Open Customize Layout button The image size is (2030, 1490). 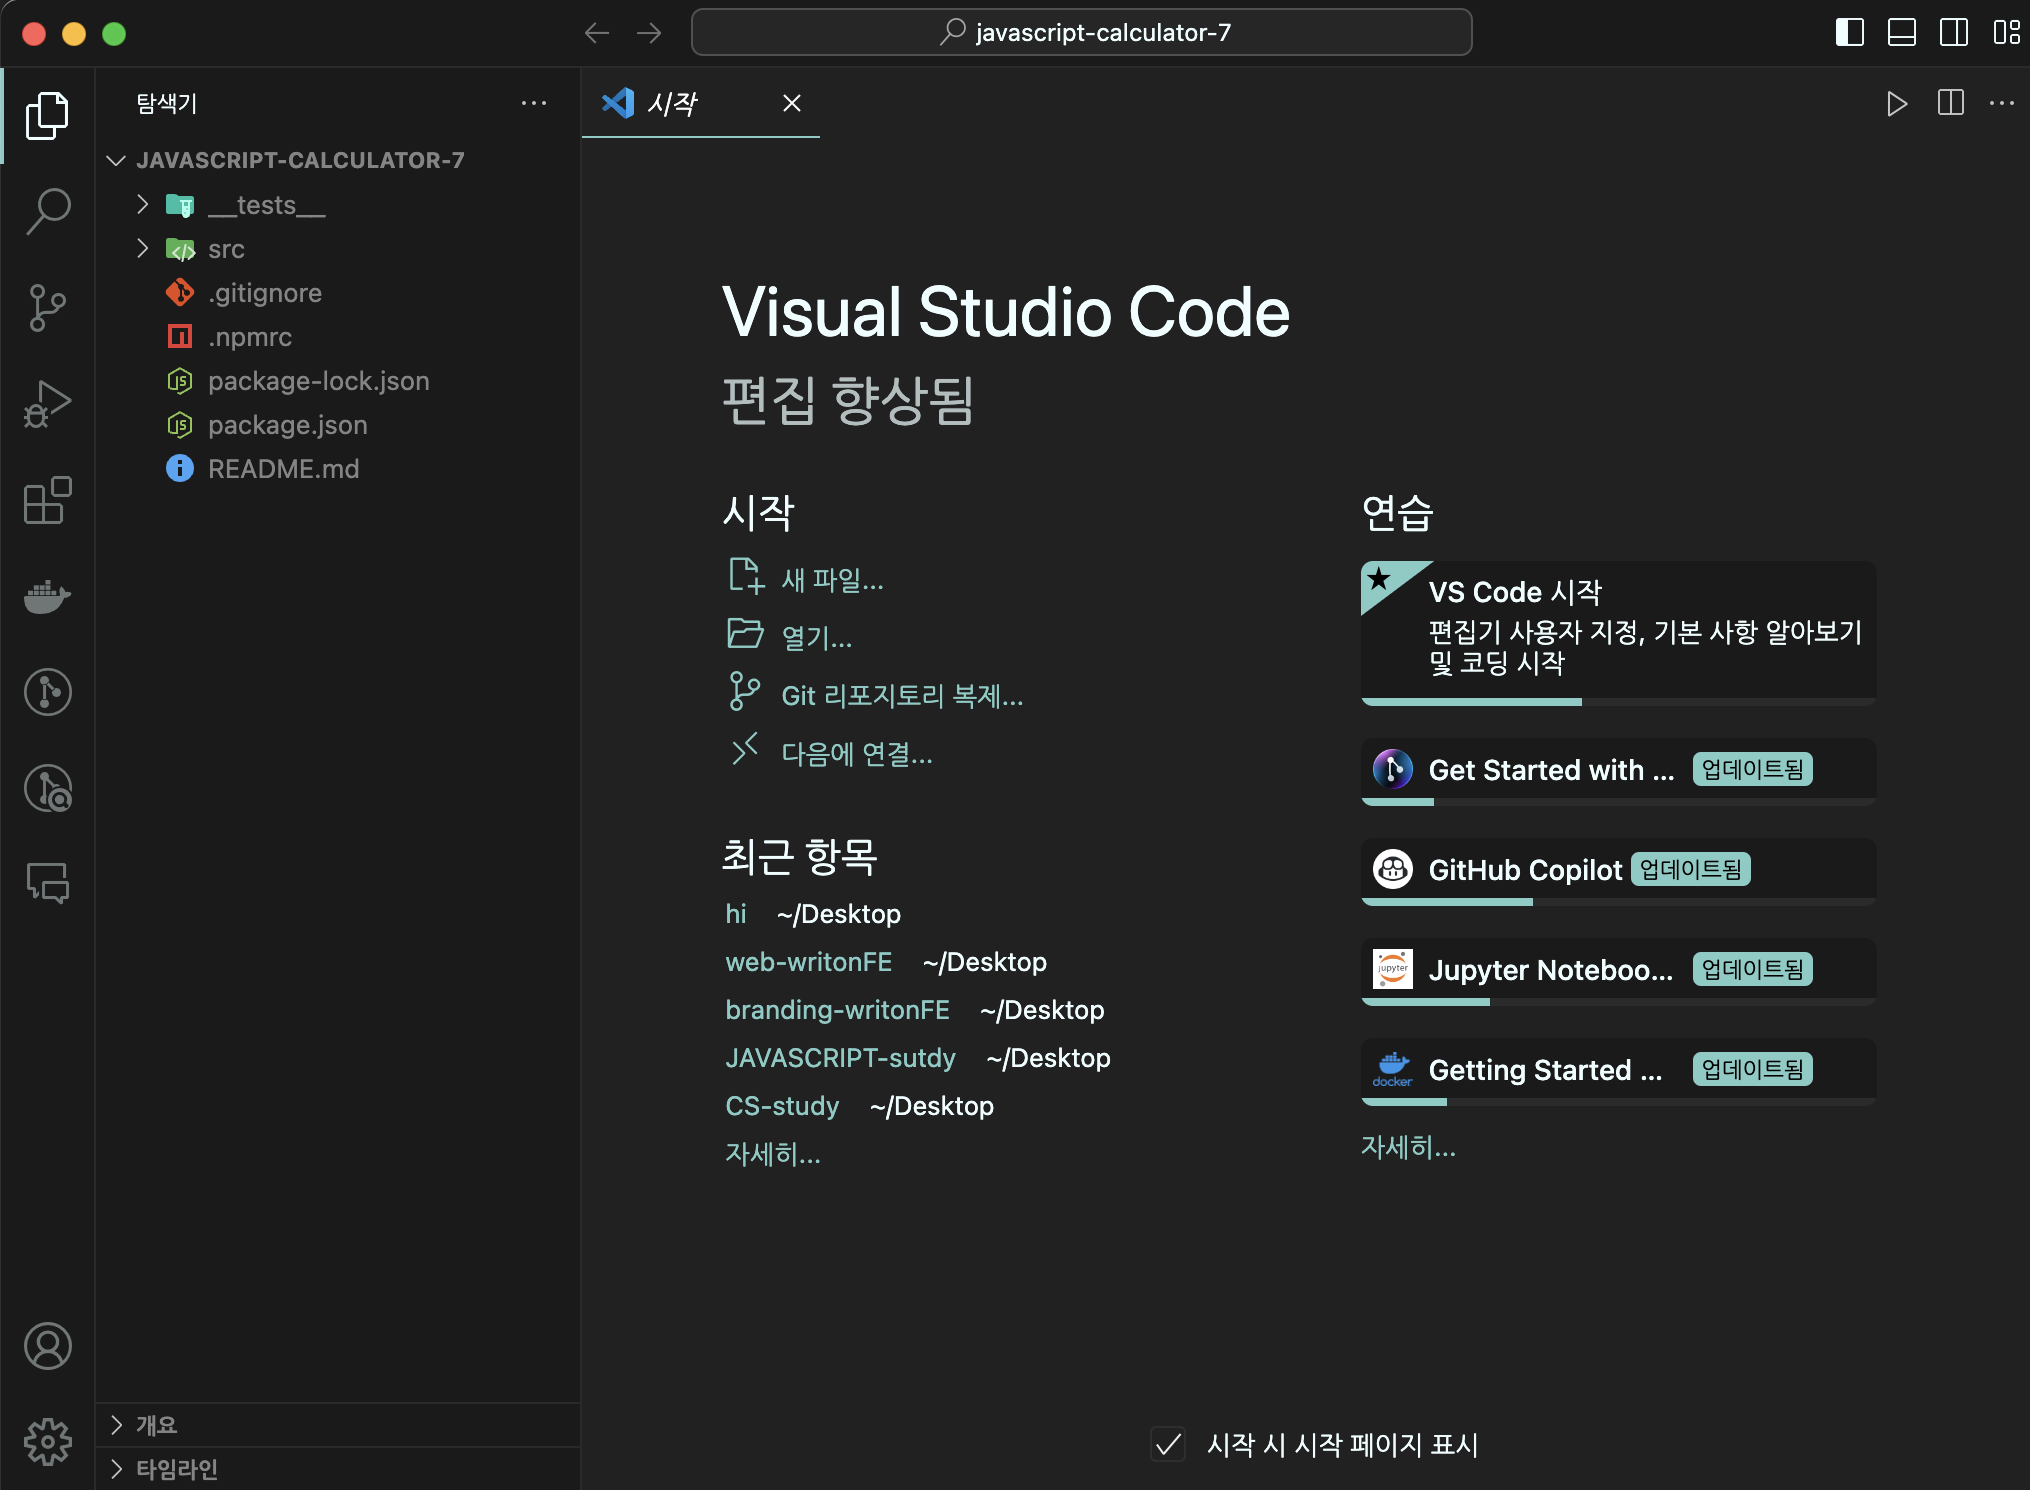point(2006,33)
